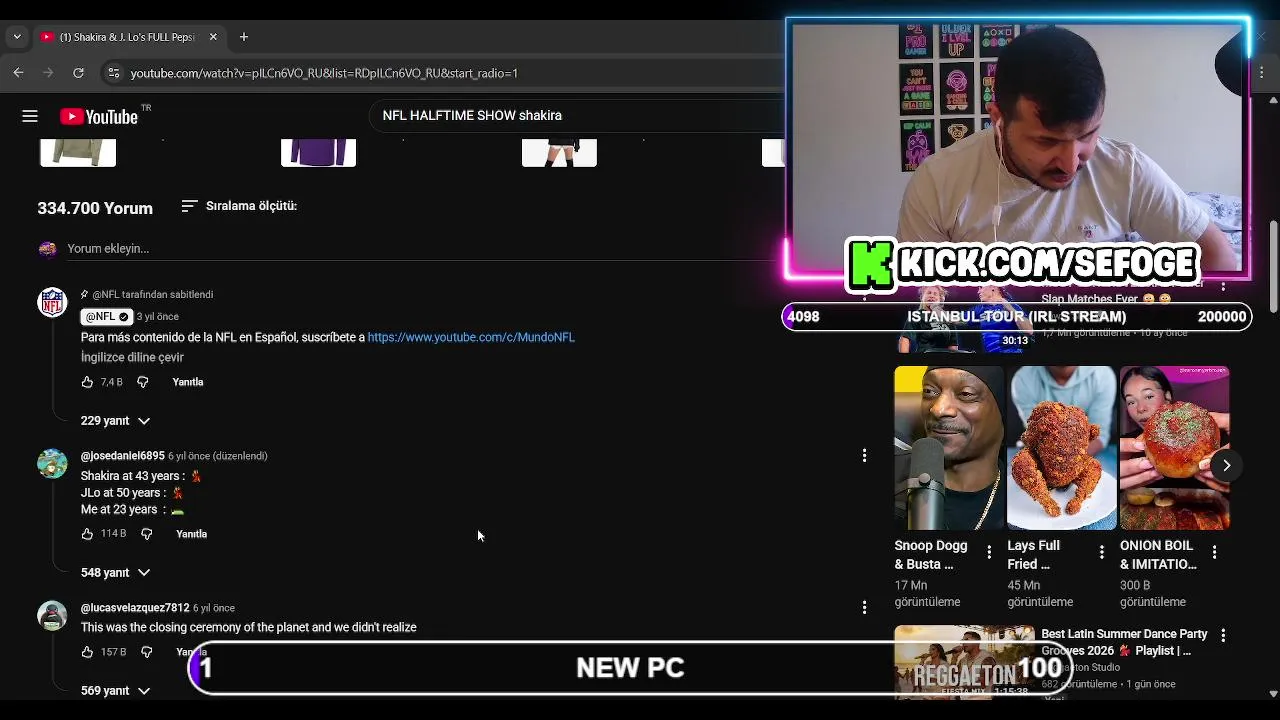The height and width of the screenshot is (720, 1280).
Task: Click İngilizce diline çevir translate link
Action: click(132, 357)
